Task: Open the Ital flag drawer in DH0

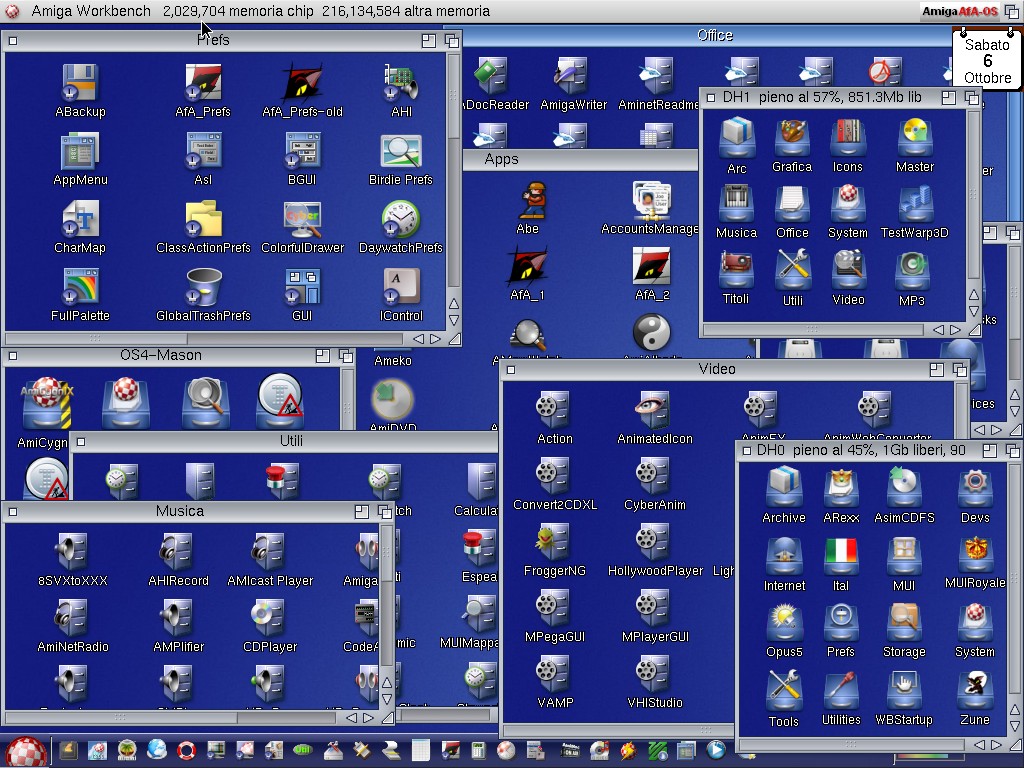Action: 841,556
